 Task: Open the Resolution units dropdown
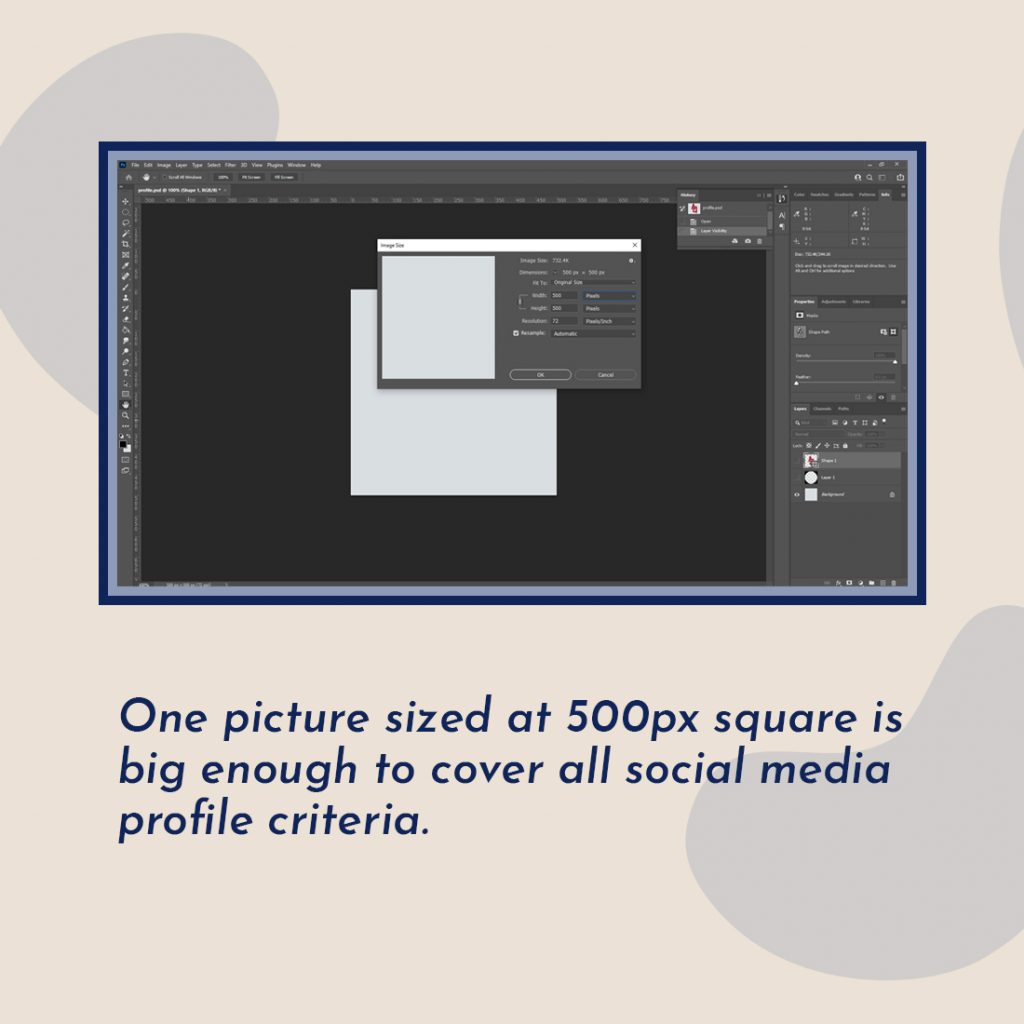[609, 321]
